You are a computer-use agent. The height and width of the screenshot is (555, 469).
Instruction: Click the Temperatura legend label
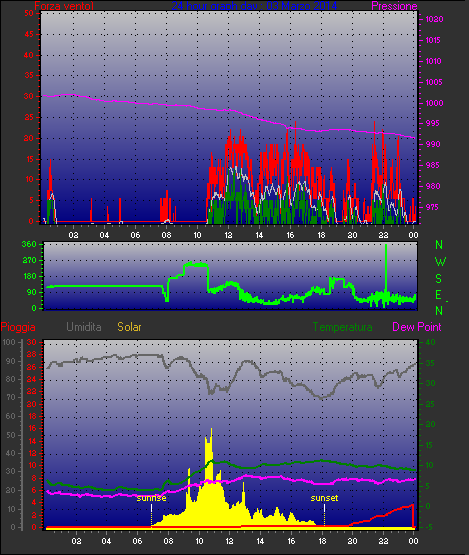pos(342,327)
